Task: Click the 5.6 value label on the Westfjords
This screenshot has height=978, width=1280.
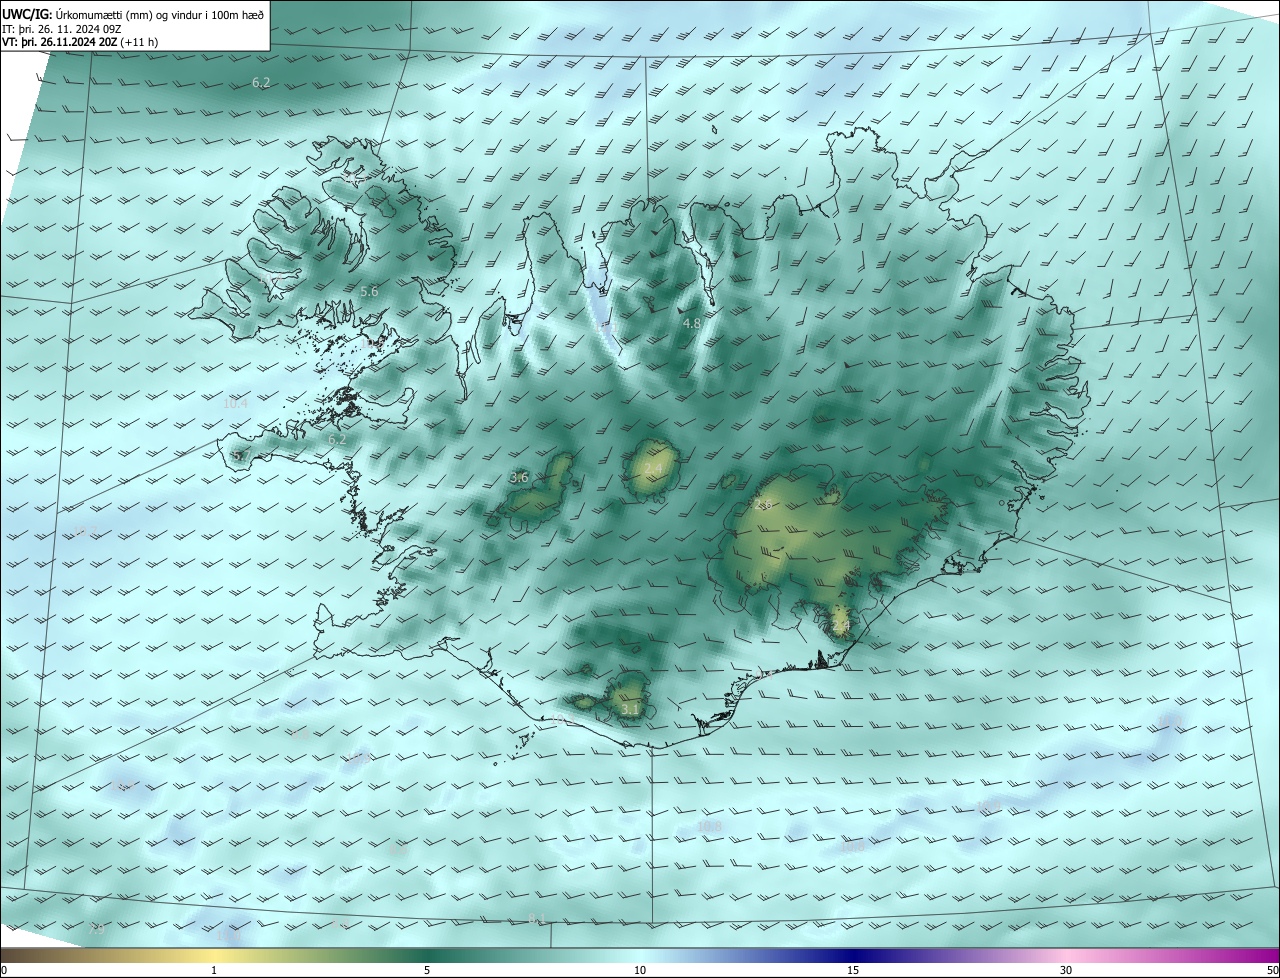Action: [369, 291]
